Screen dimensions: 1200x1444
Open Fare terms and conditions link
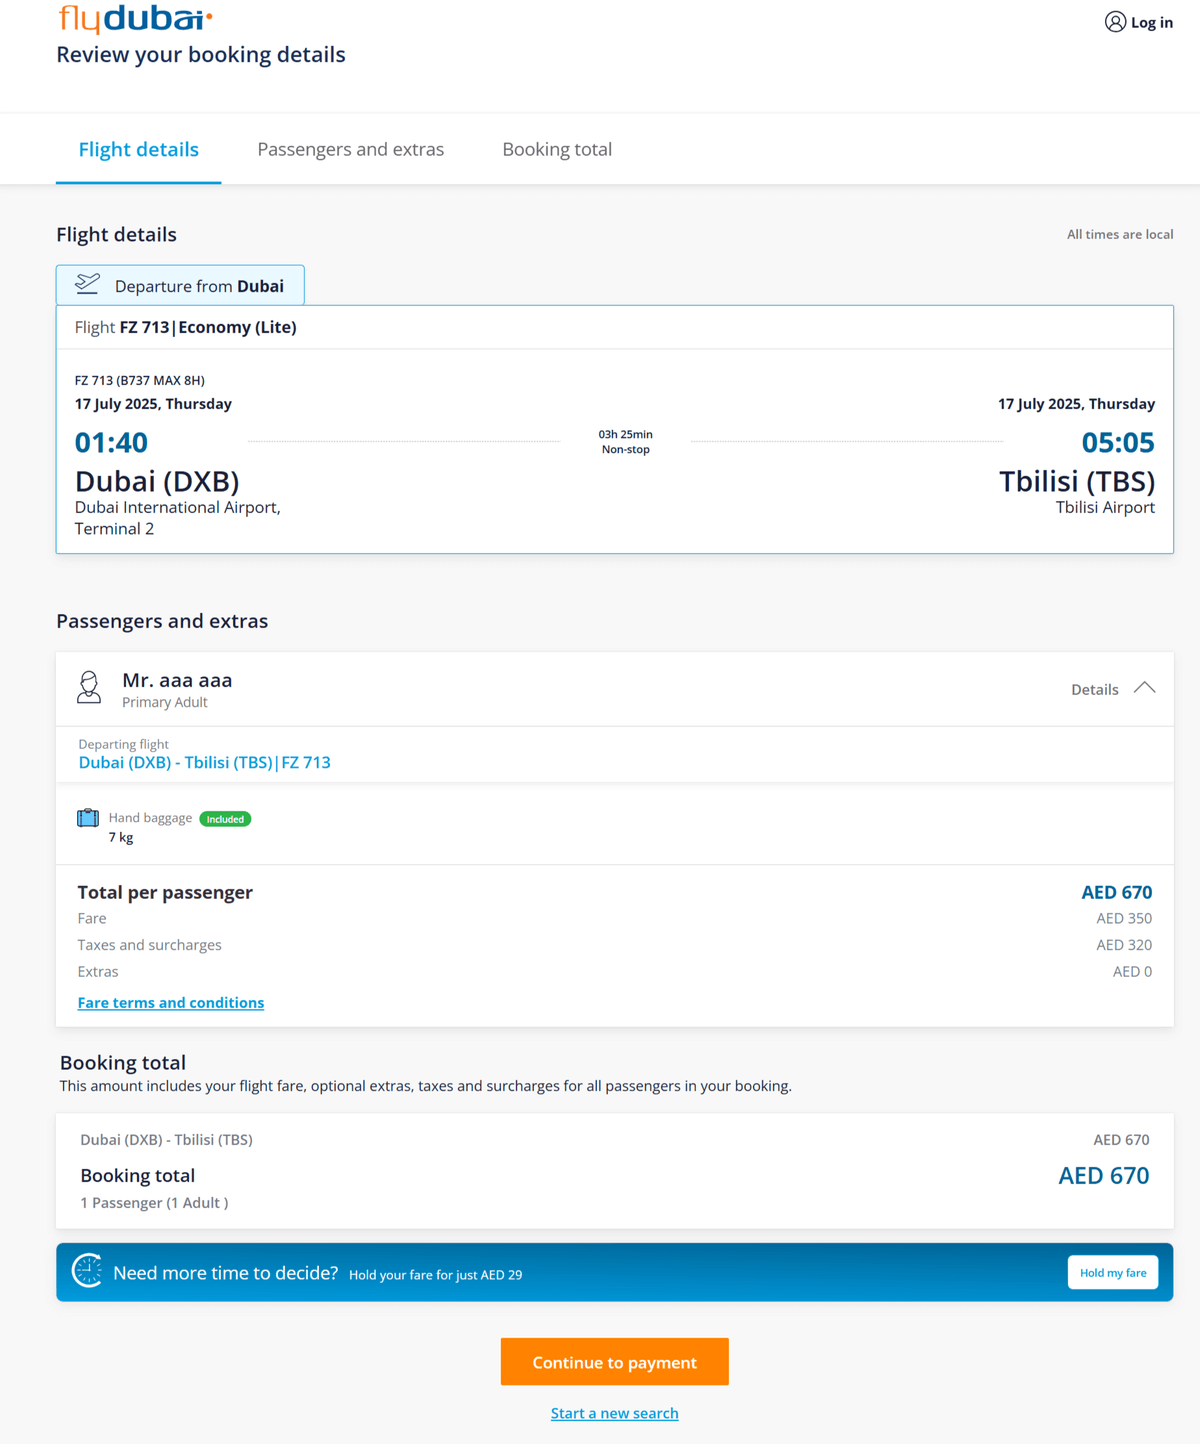171,1003
